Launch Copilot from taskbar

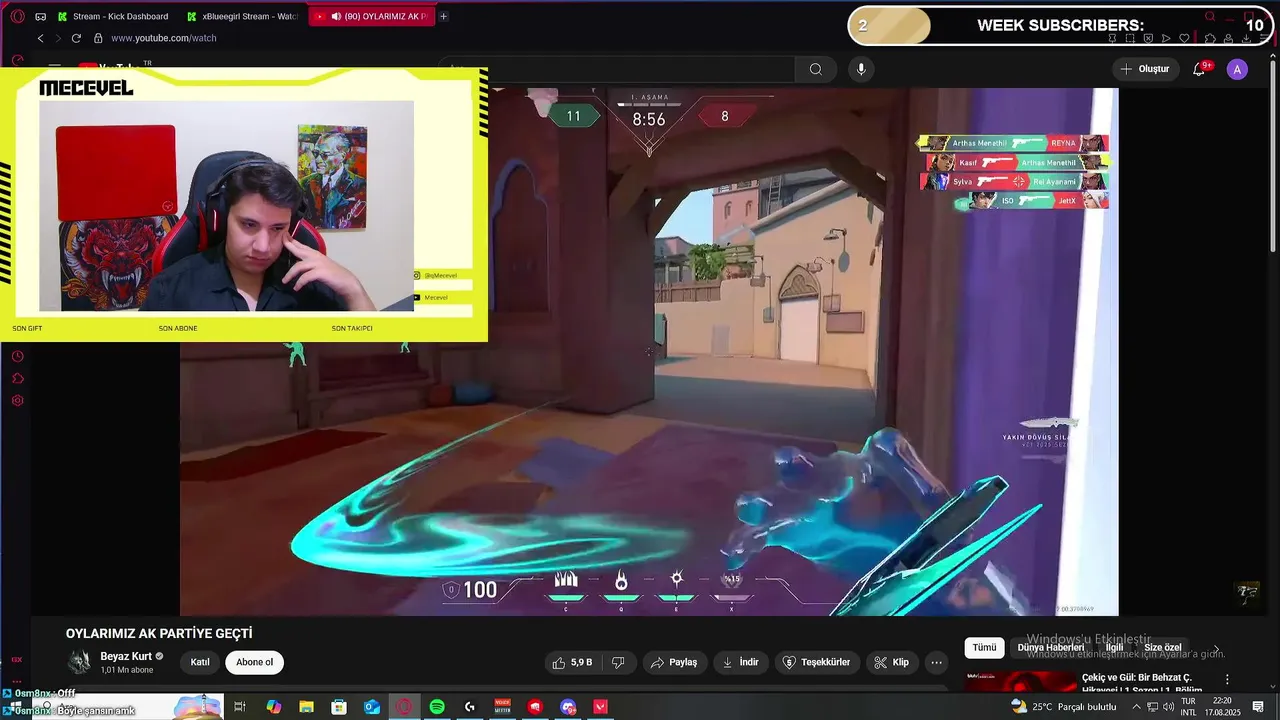(x=273, y=707)
